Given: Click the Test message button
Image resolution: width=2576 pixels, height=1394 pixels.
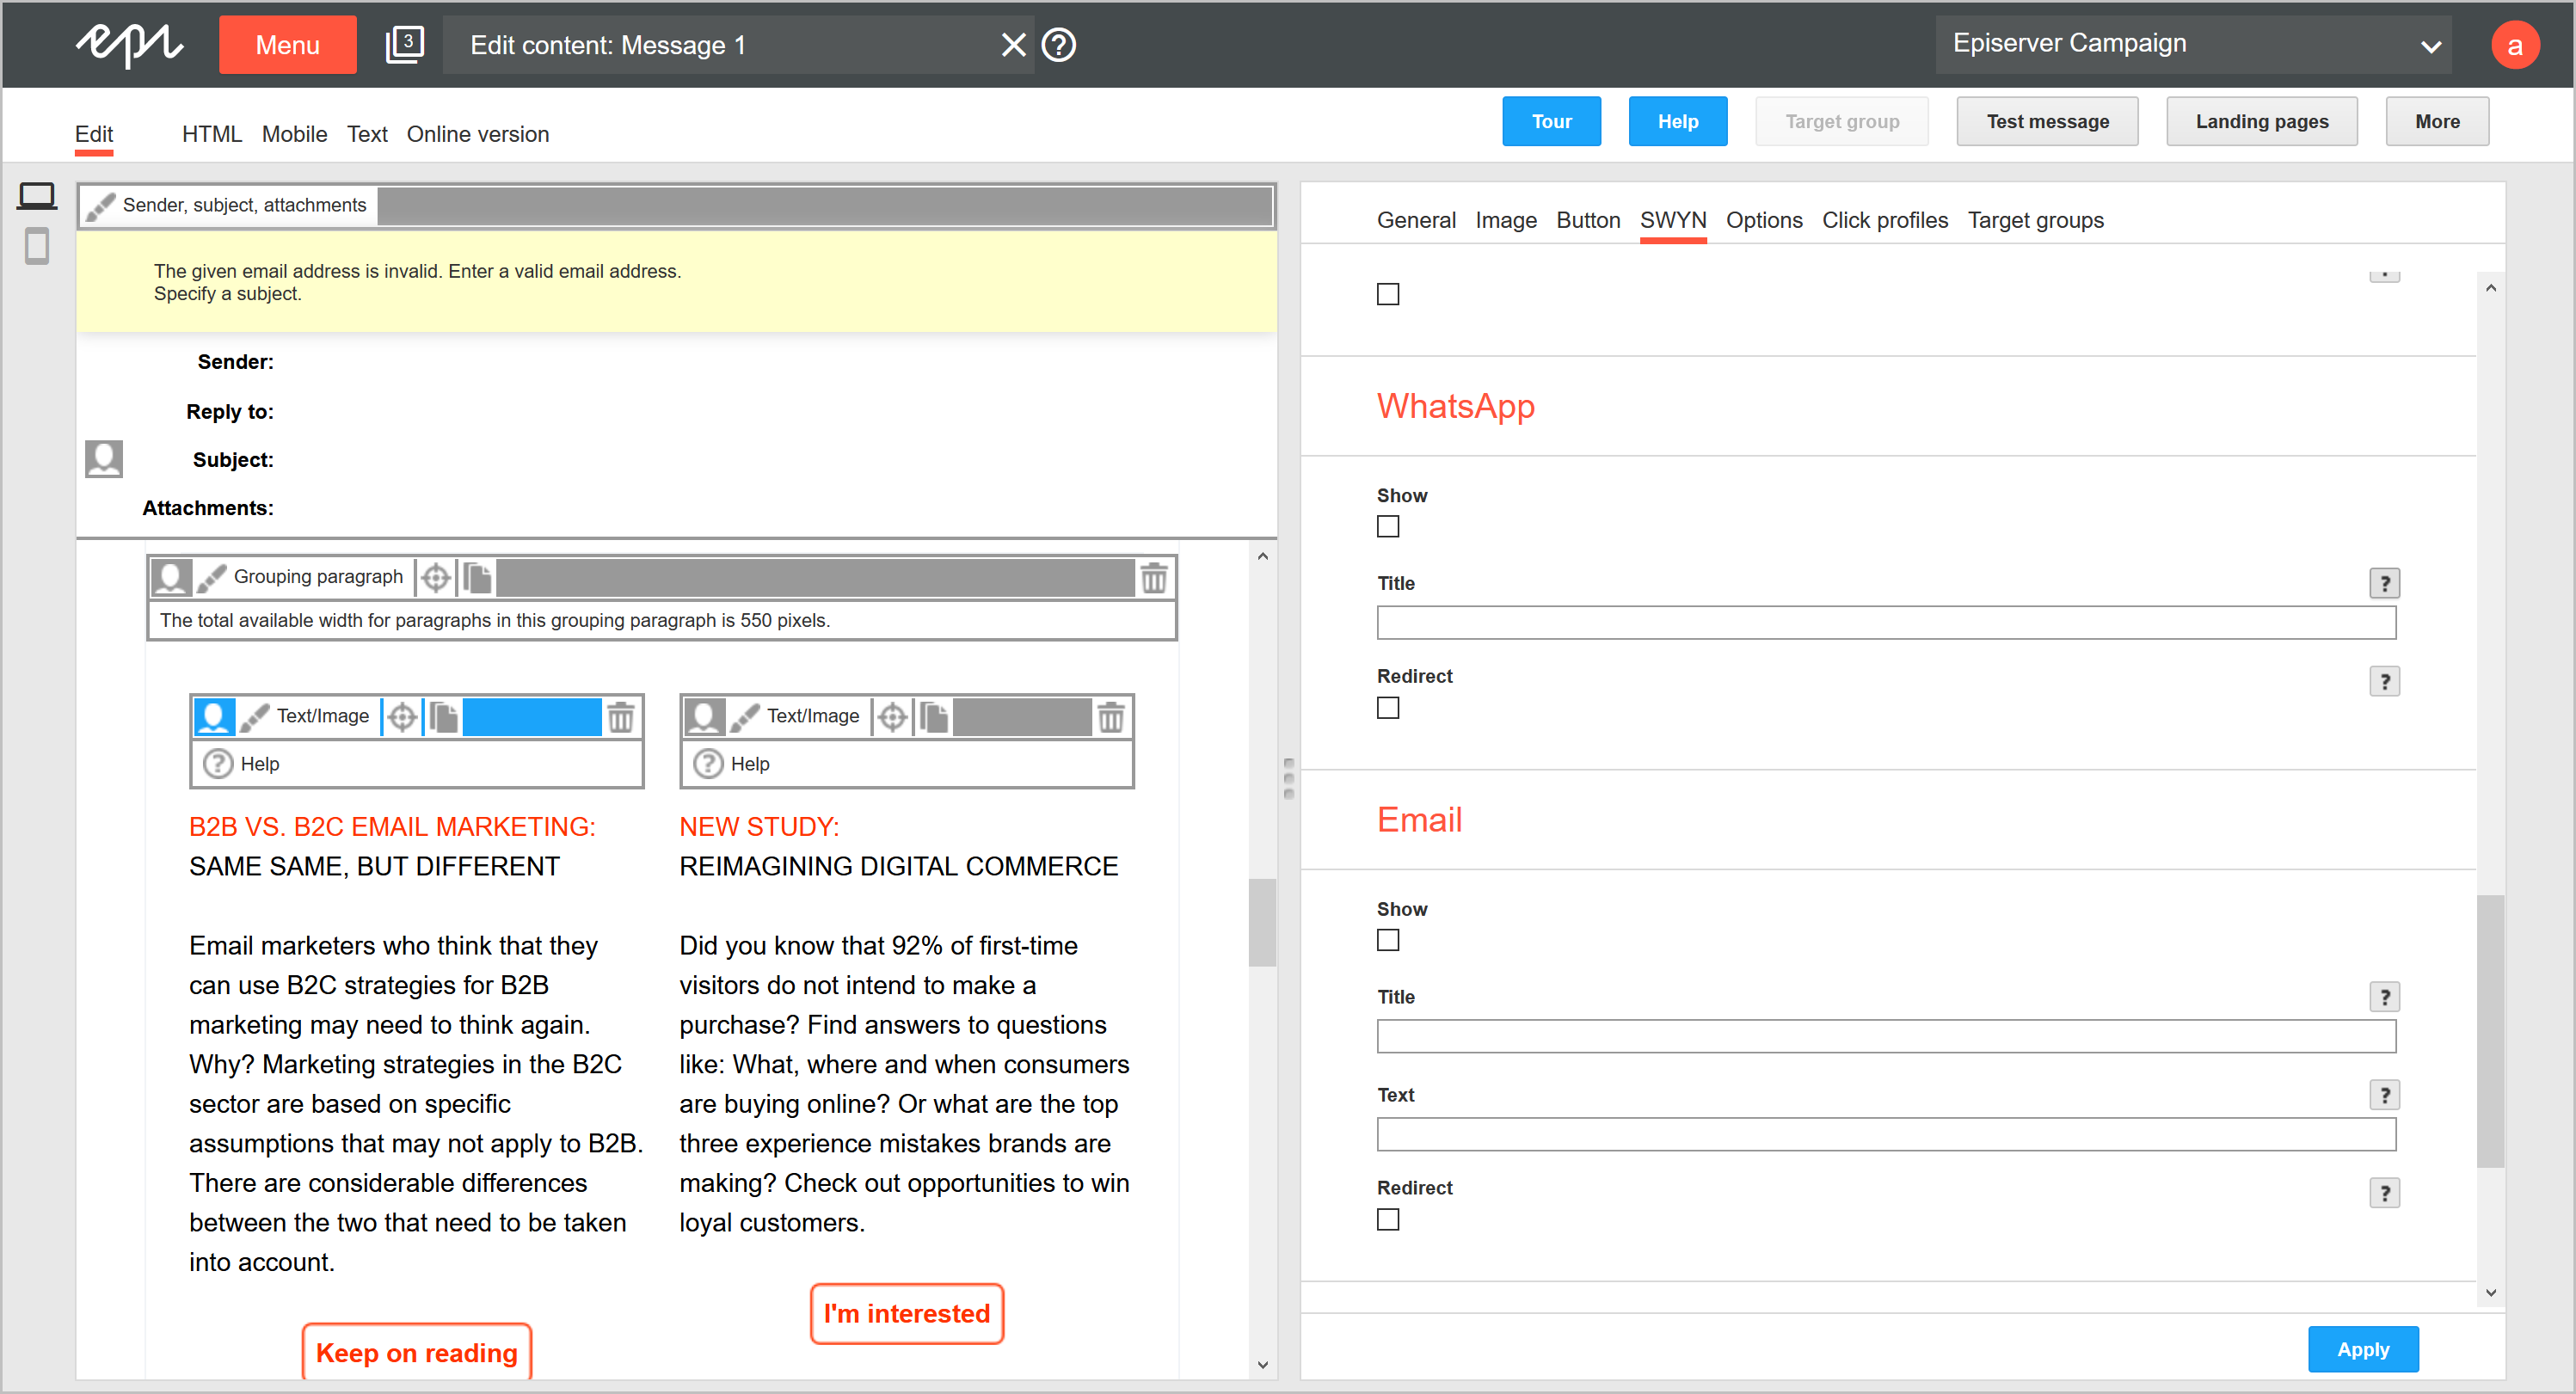Looking at the screenshot, I should 2046,121.
